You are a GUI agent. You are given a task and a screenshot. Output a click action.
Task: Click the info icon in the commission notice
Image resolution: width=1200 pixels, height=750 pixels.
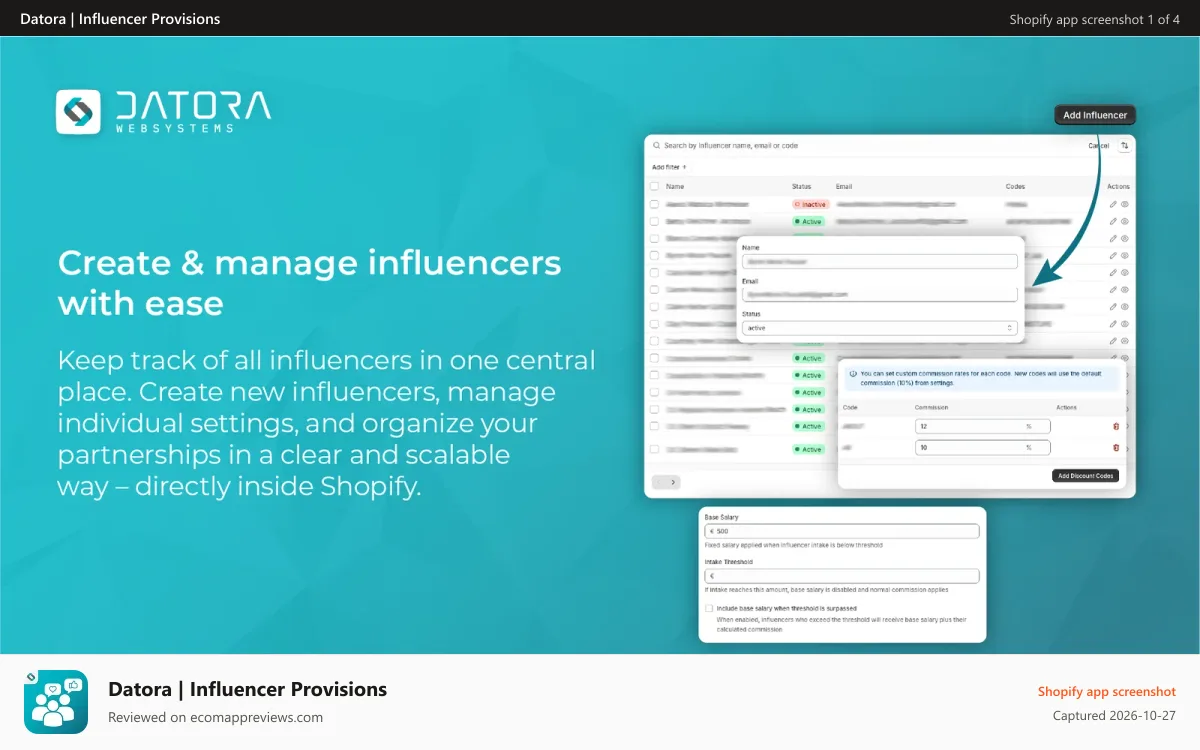coord(853,373)
